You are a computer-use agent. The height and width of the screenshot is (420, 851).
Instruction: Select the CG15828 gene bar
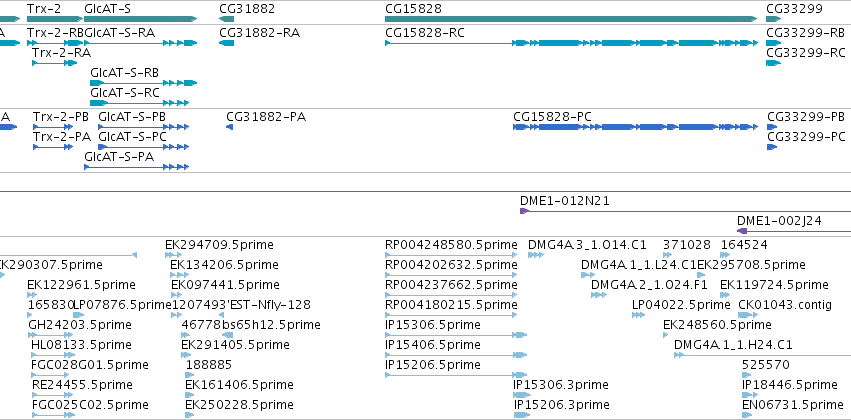tap(571, 19)
